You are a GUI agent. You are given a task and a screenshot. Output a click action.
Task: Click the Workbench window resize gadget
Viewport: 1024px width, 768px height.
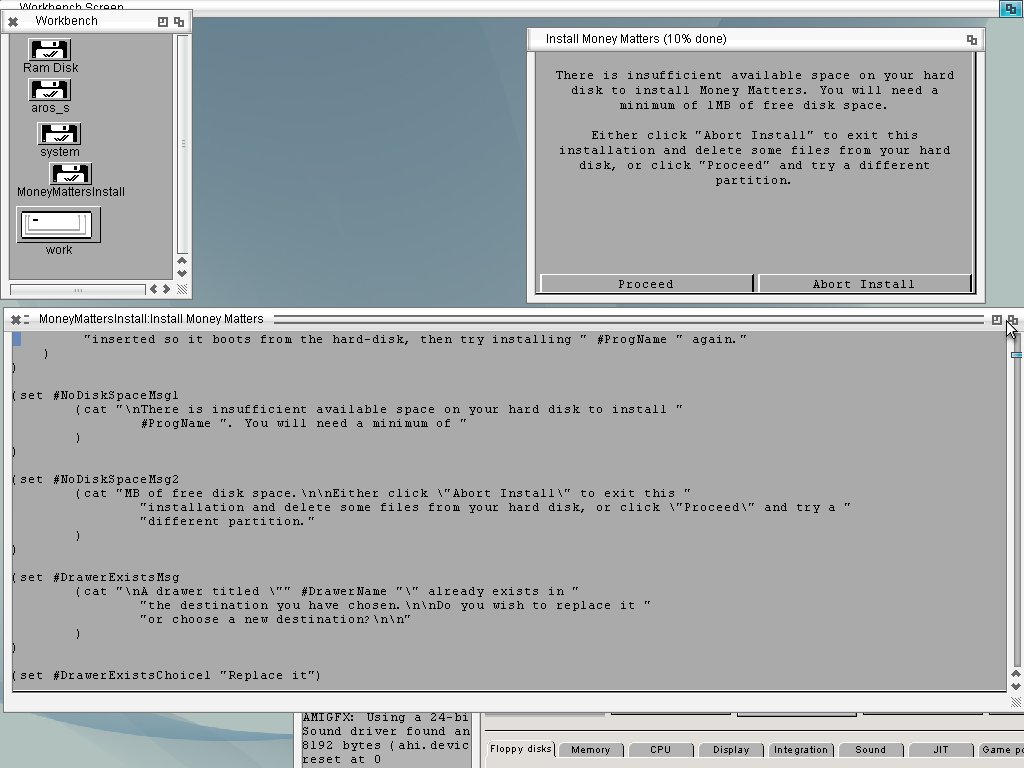point(182,289)
